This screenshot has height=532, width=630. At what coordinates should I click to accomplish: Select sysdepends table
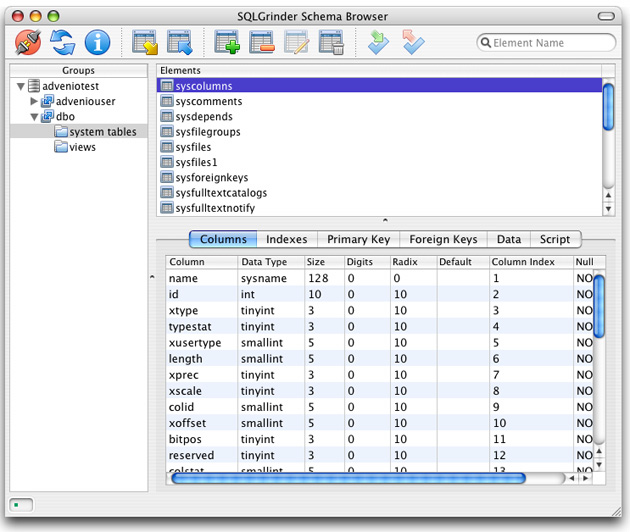coord(379,116)
